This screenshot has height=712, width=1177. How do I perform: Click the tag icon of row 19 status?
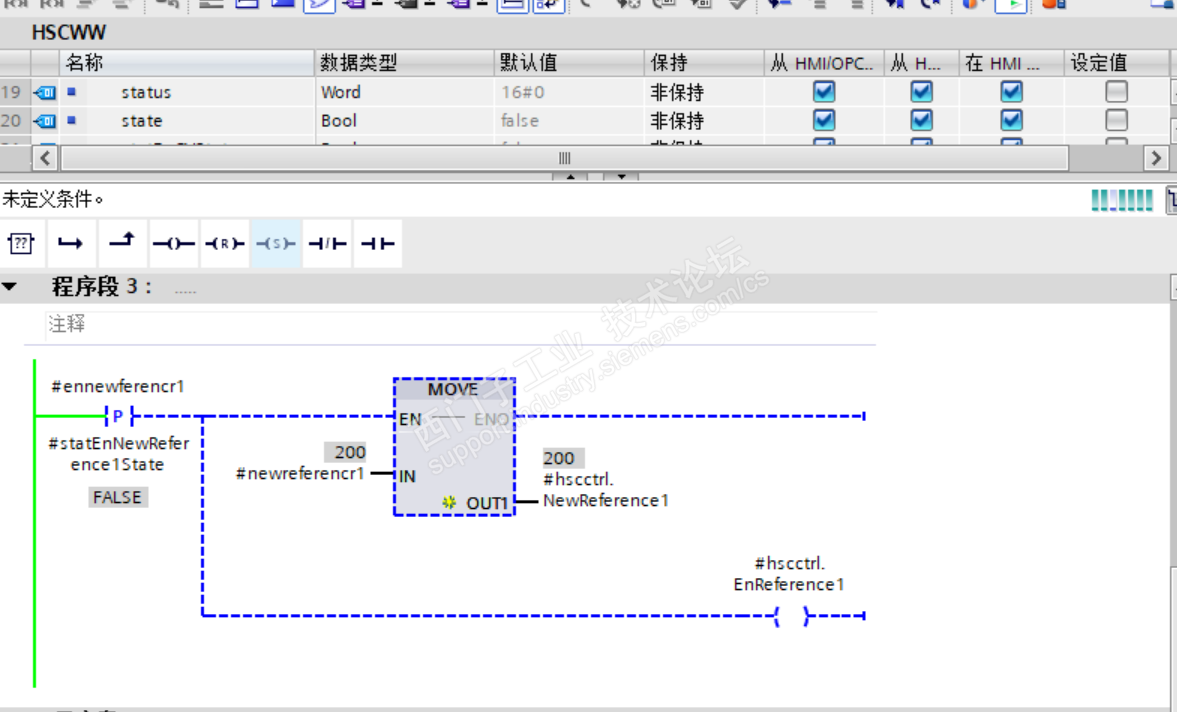click(x=45, y=92)
